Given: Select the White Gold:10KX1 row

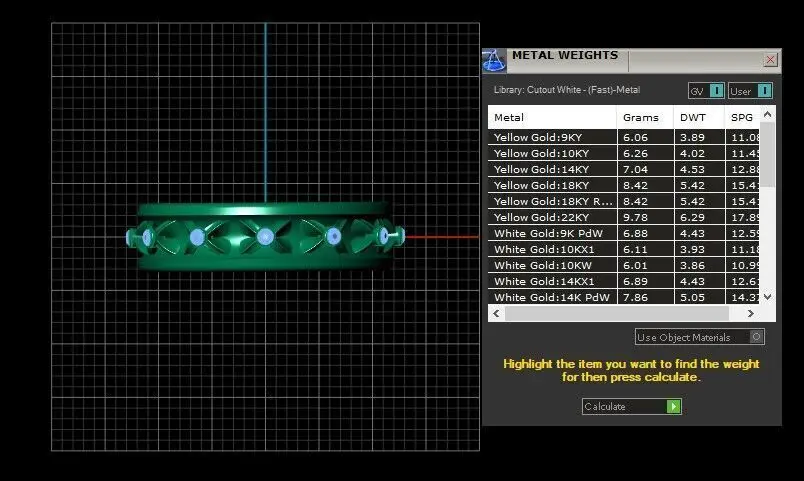Looking at the screenshot, I should click(x=624, y=249).
